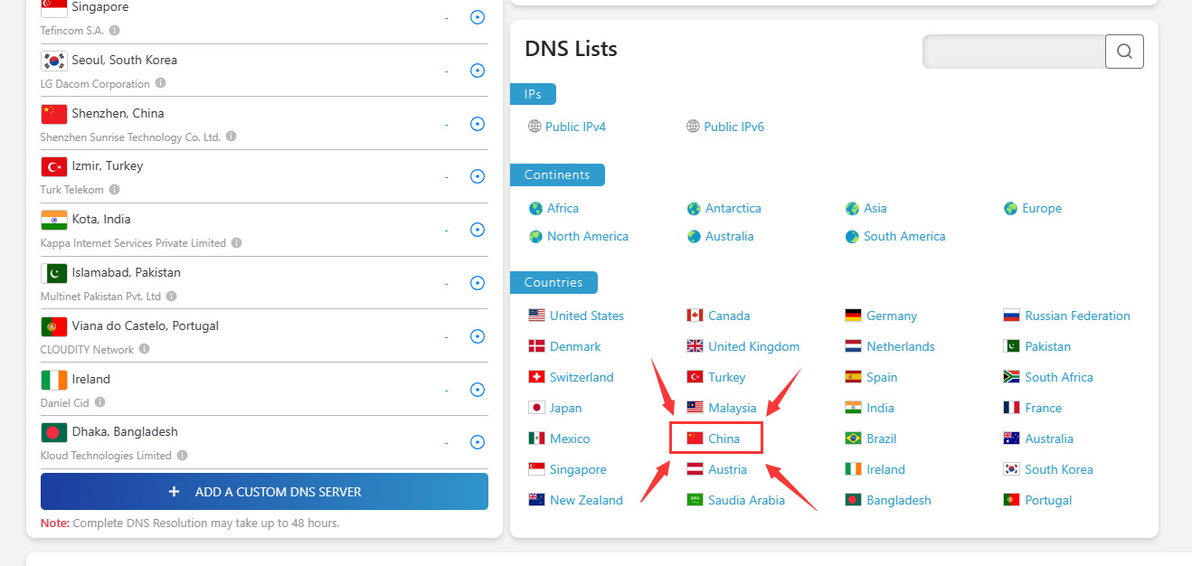Image resolution: width=1192 pixels, height=566 pixels.
Task: Click the DNS Lists search input field
Action: tap(1013, 52)
